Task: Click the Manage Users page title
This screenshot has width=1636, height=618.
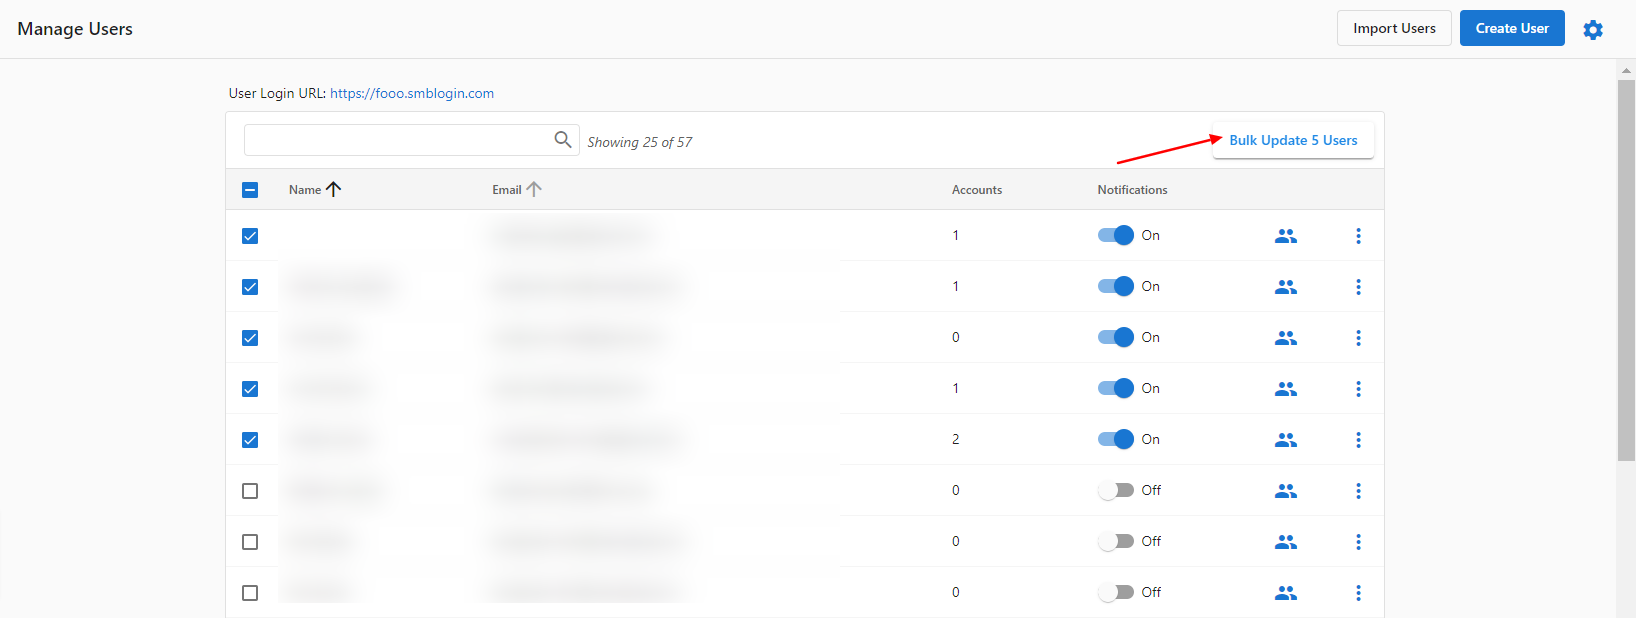Action: click(x=75, y=29)
